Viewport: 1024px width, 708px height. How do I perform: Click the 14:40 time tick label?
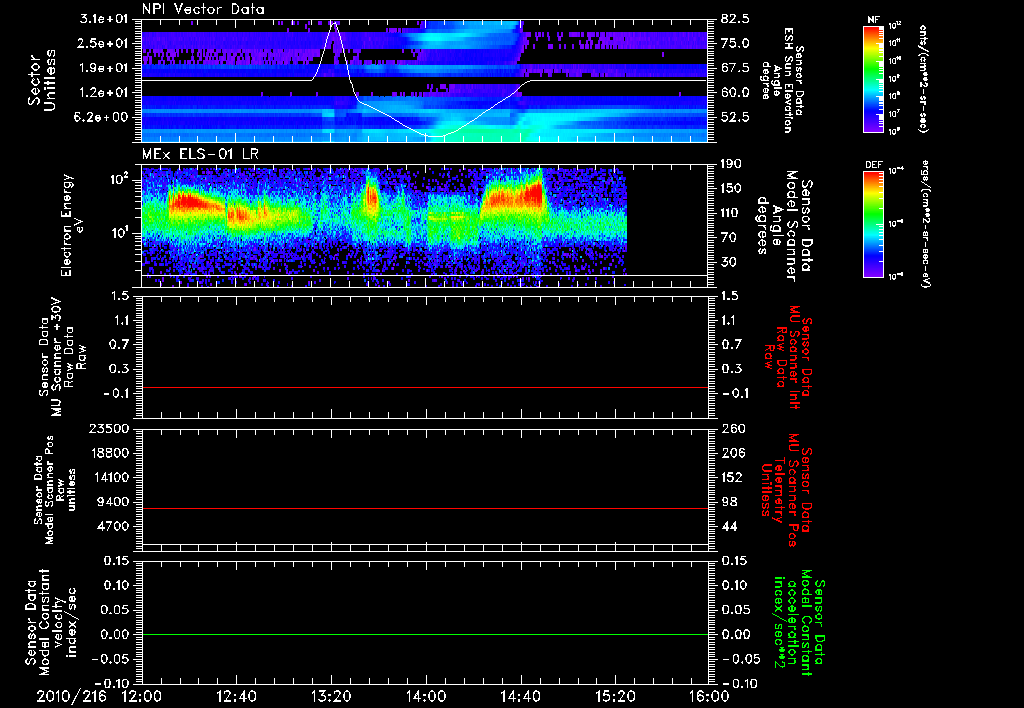520,697
